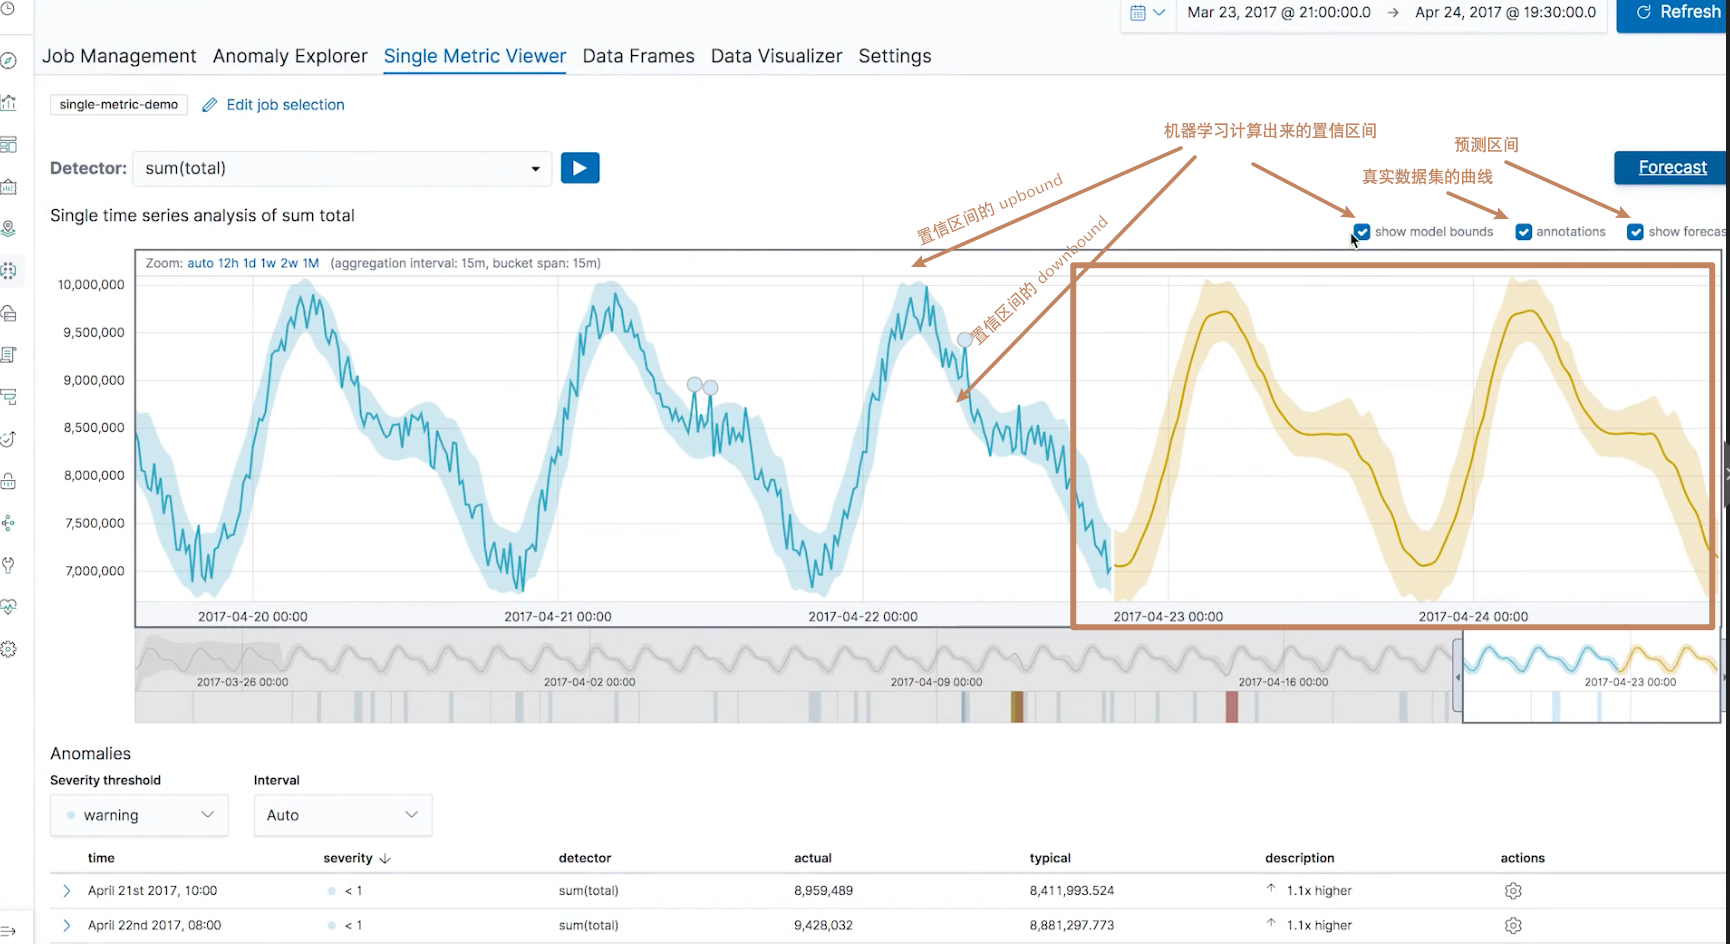
Task: Expand the sidebar with bottom arrow icon
Action: (9, 931)
